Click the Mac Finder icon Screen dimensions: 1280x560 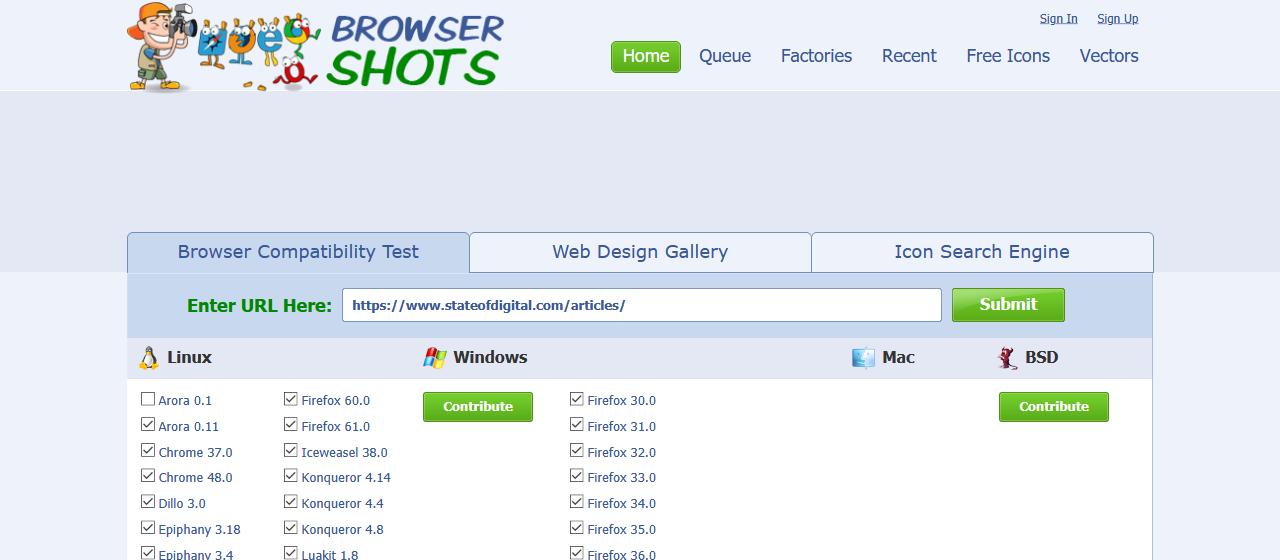click(x=863, y=358)
